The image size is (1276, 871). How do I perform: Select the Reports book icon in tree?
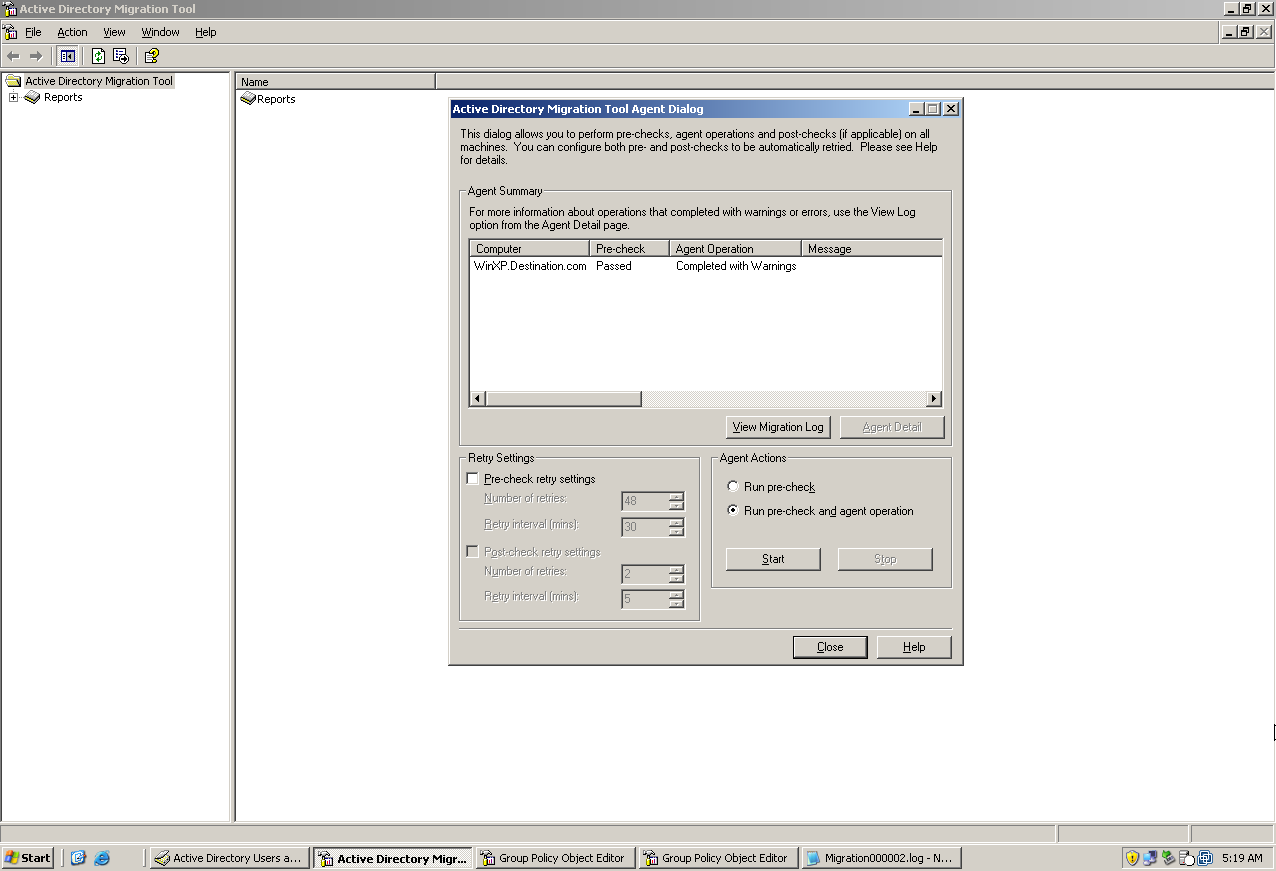click(32, 97)
